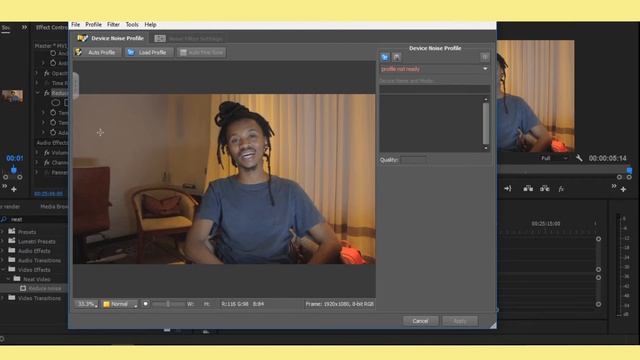The width and height of the screenshot is (640, 360).
Task: Click the Audio Transitions folder icon
Action: pos(12,260)
